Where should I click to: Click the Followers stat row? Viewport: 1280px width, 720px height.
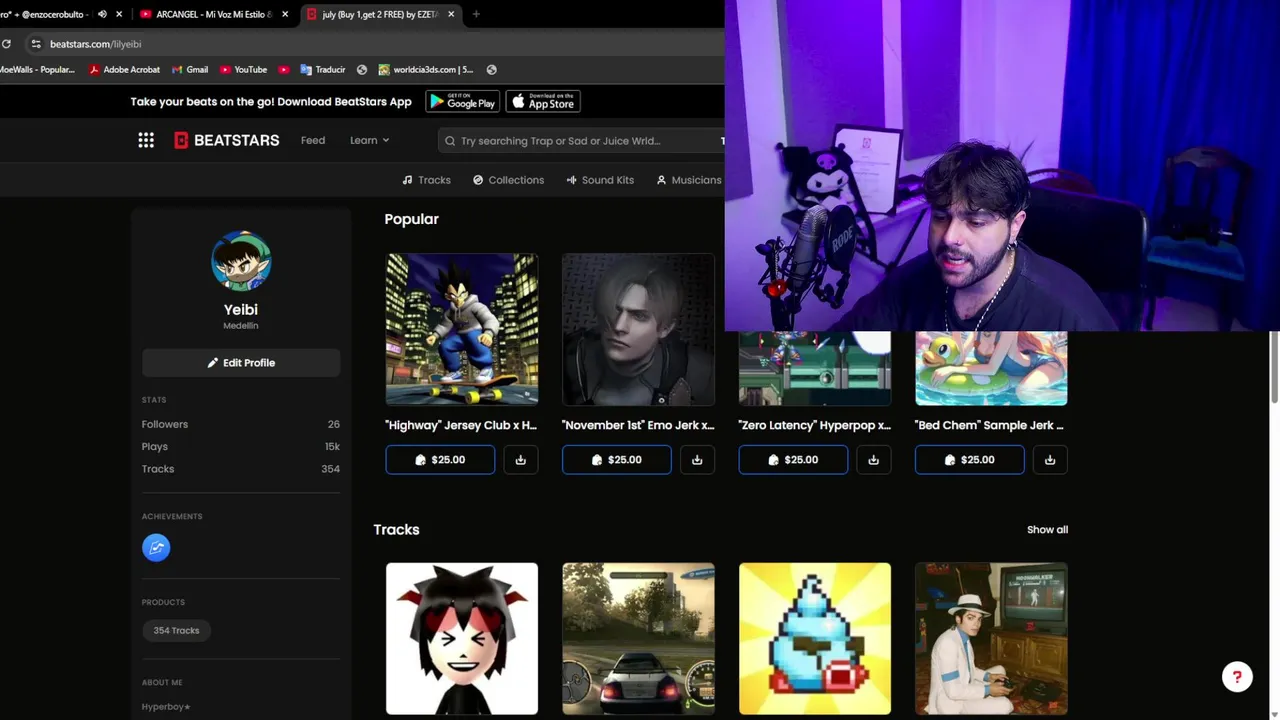point(241,424)
